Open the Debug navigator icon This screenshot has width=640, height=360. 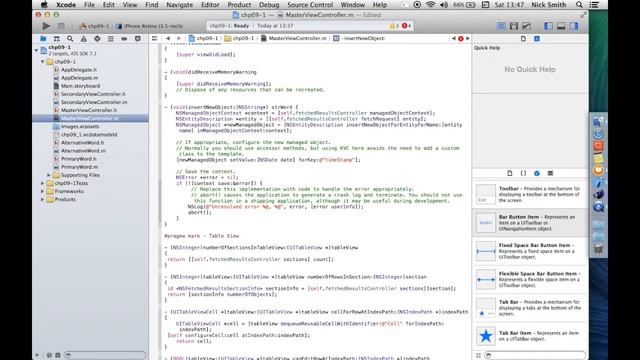point(111,38)
